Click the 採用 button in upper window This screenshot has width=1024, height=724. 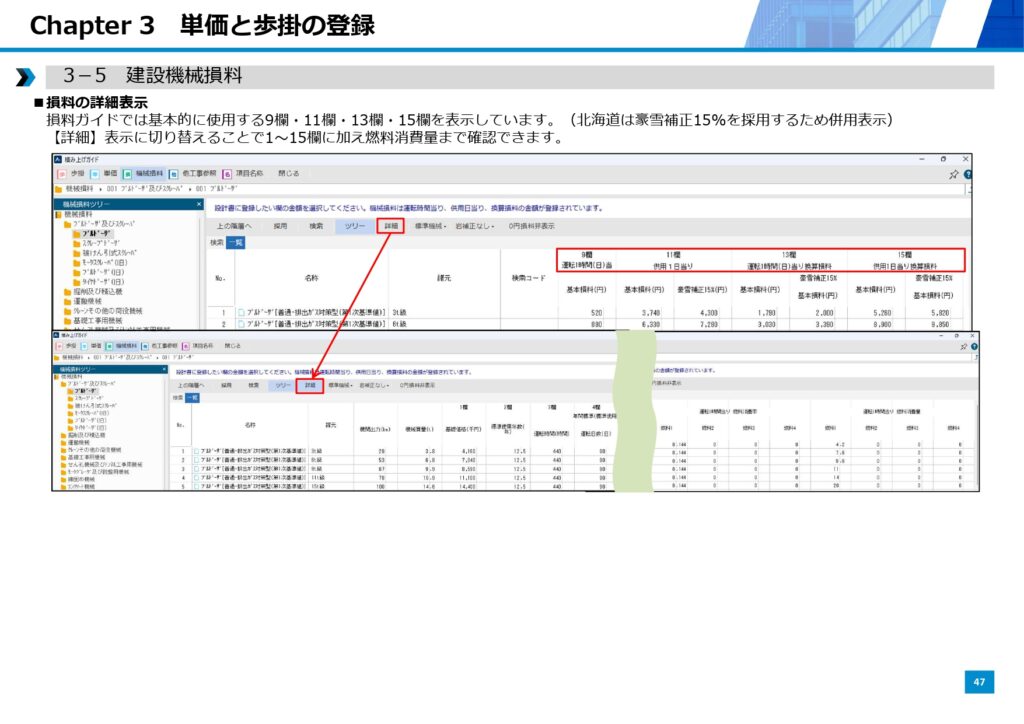pyautogui.click(x=280, y=226)
